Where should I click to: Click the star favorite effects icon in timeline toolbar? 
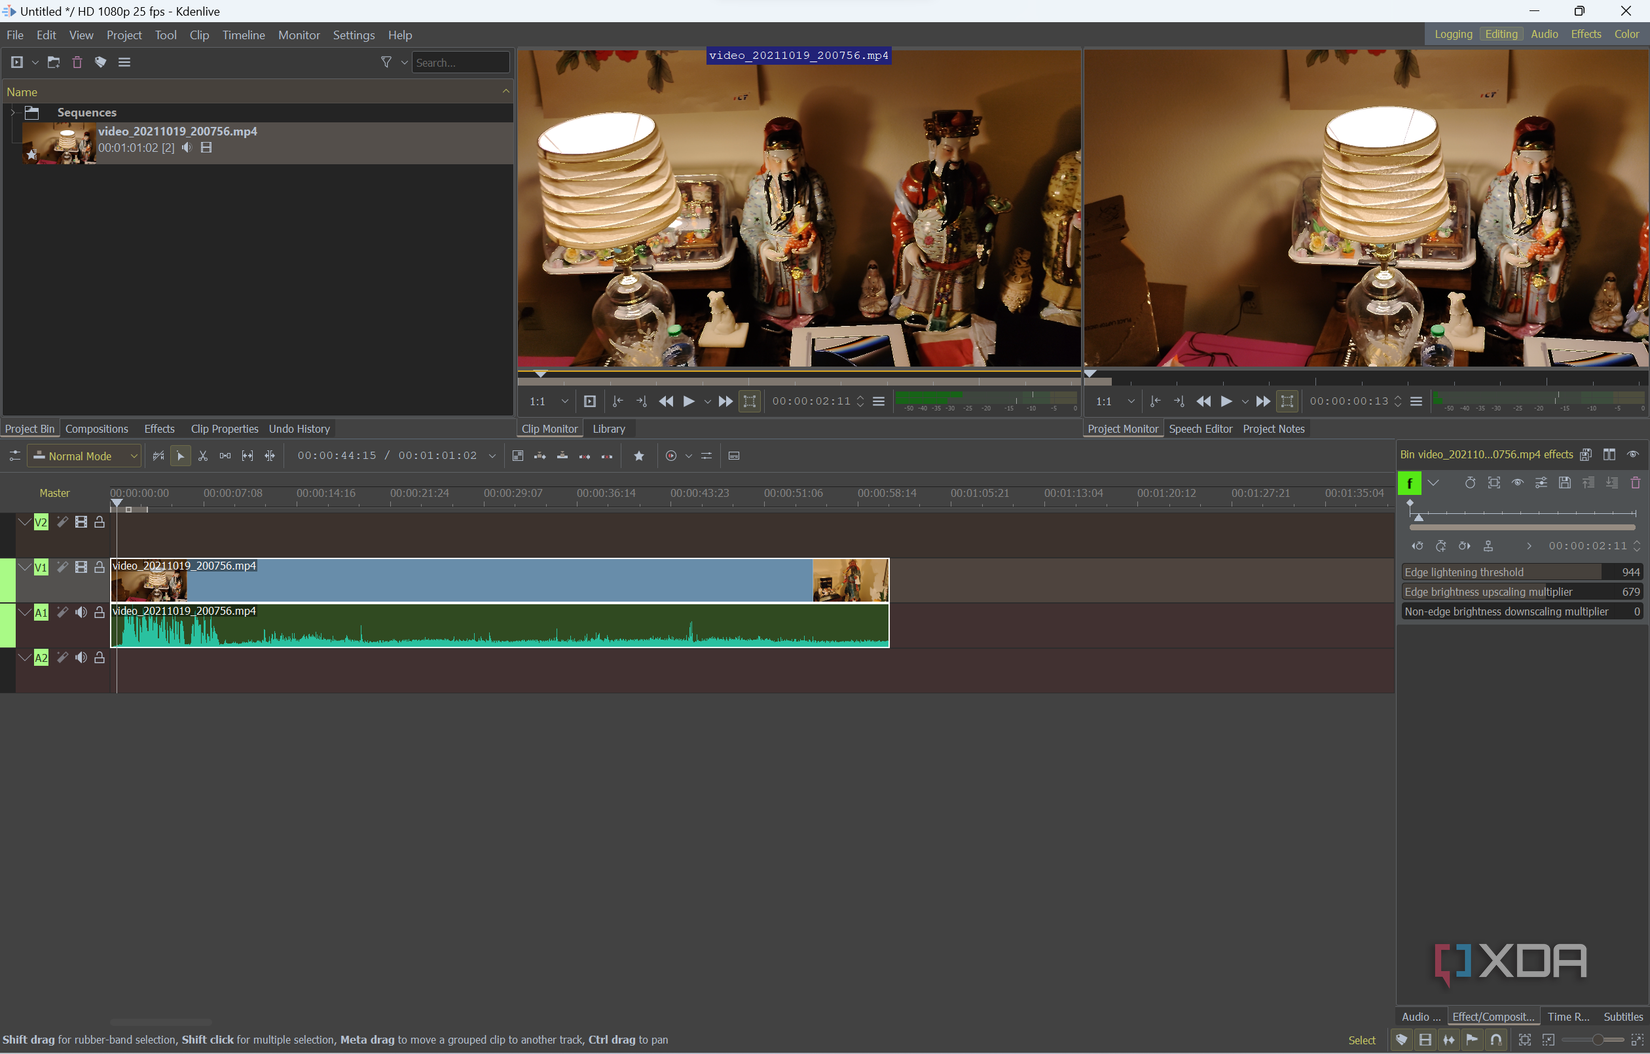639,456
